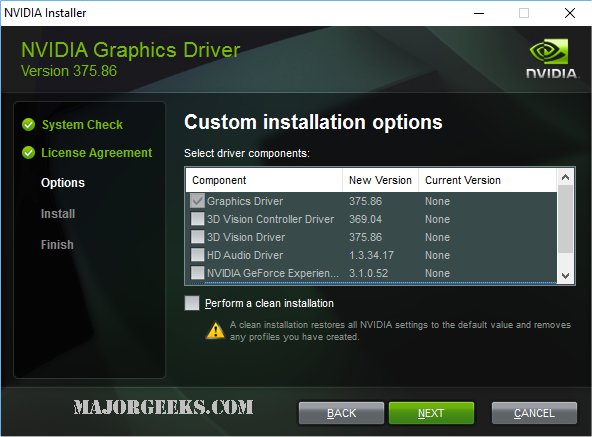The image size is (592, 437).
Task: Click the Current Version column header
Action: (x=487, y=180)
